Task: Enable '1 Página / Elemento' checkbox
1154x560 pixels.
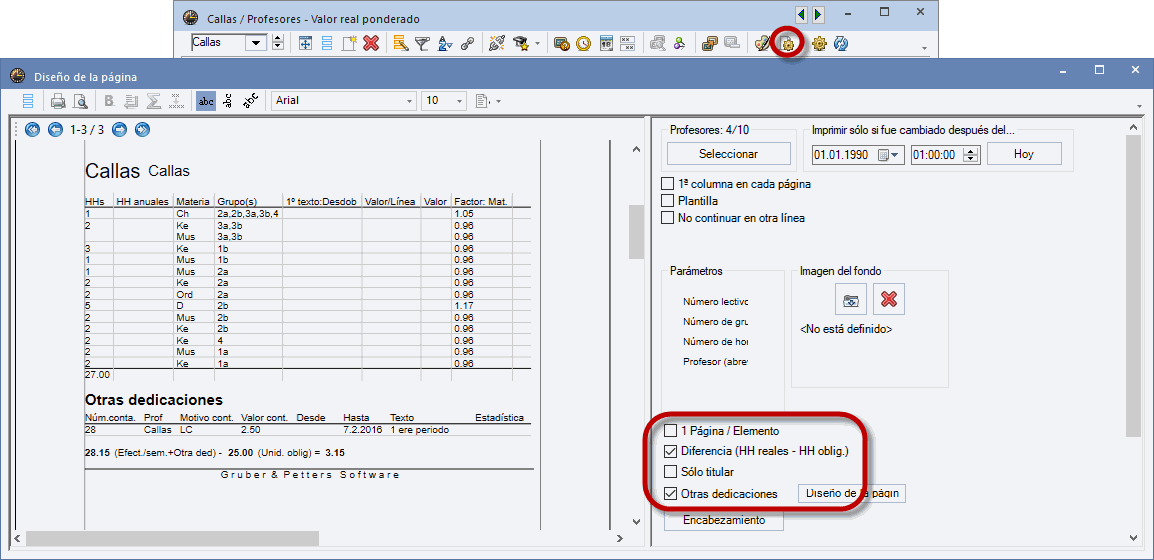Action: pyautogui.click(x=670, y=430)
